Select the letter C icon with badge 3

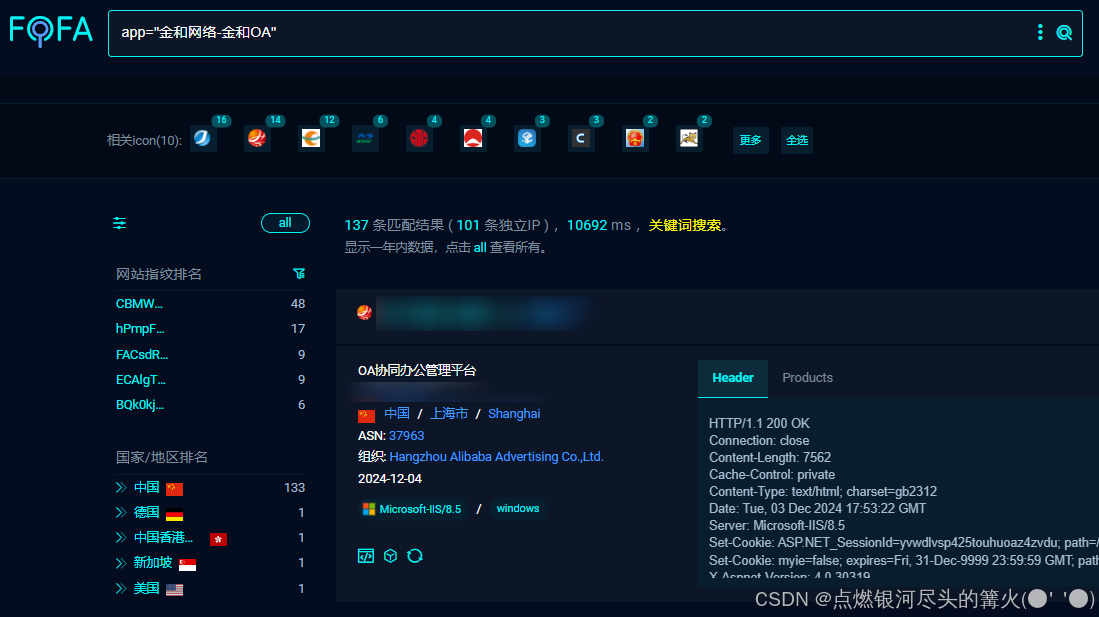580,138
